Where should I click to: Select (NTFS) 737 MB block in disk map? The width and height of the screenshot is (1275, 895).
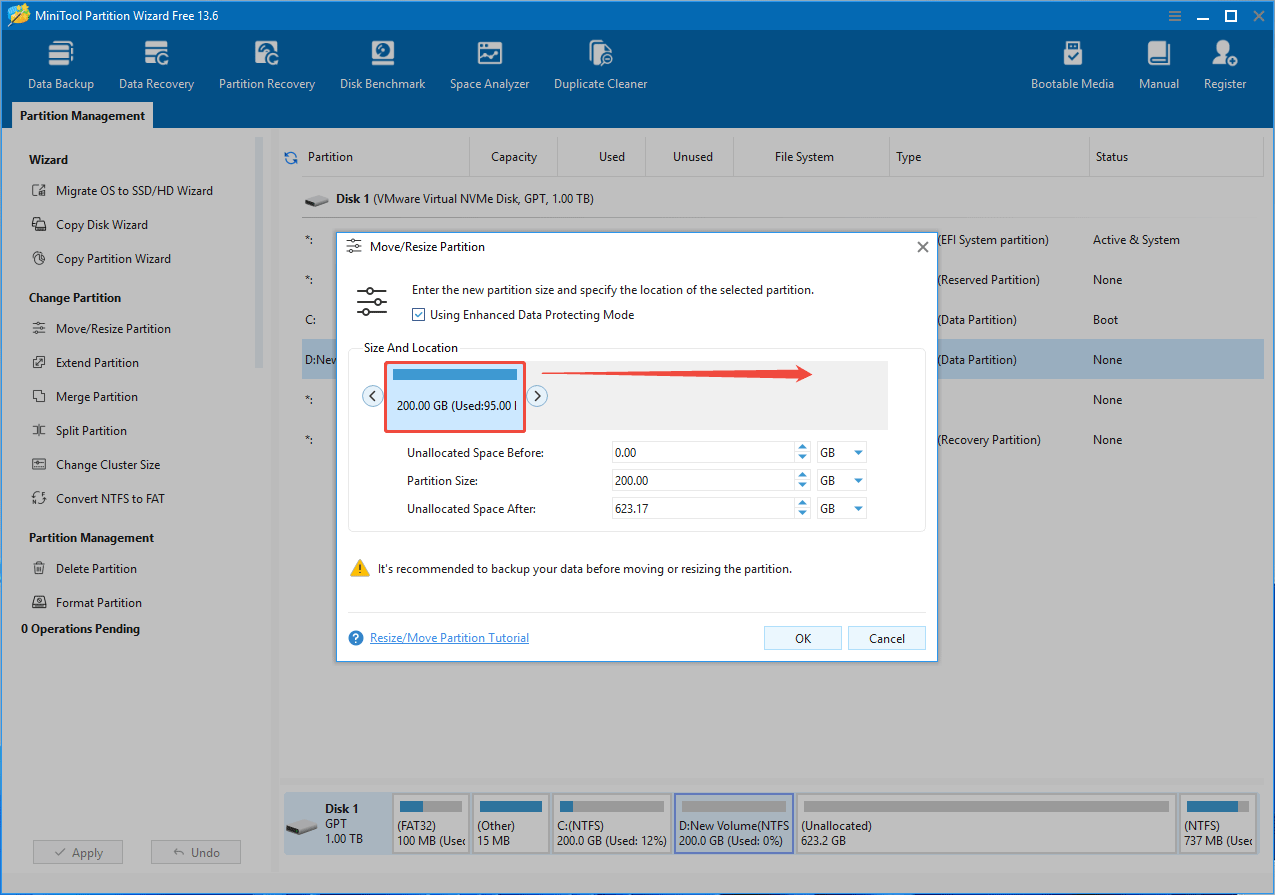[1217, 823]
